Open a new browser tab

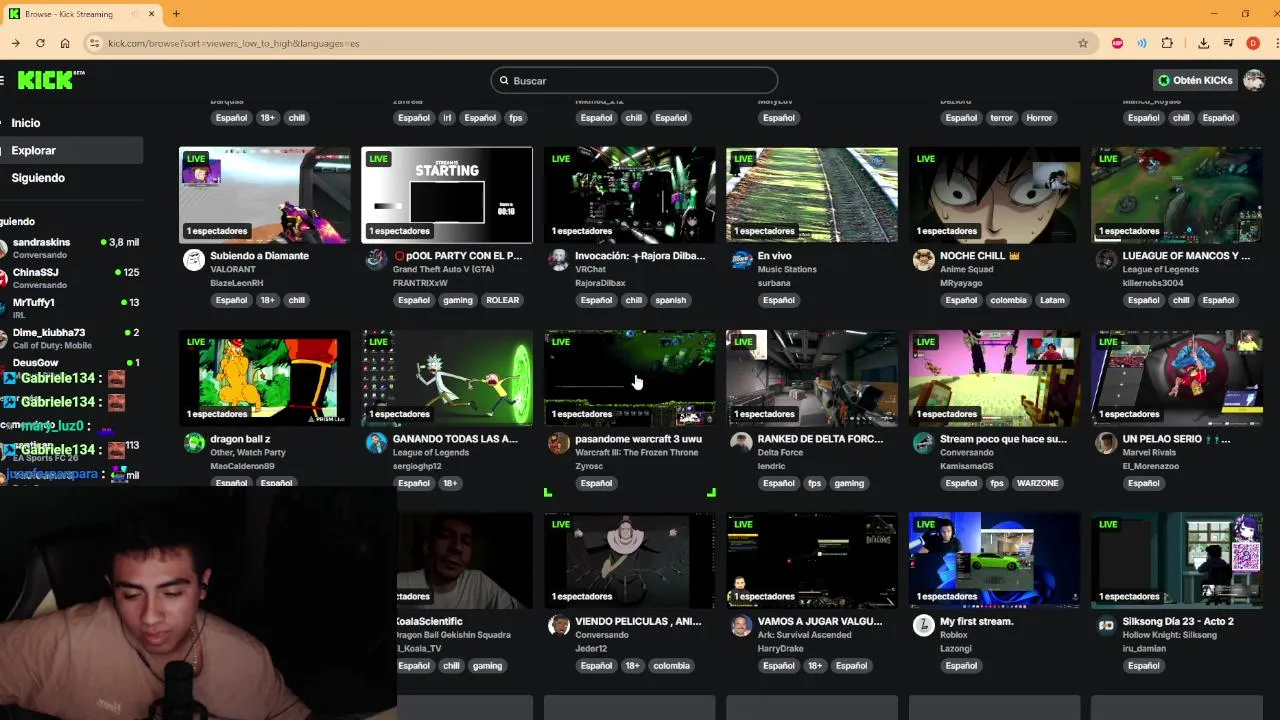176,14
